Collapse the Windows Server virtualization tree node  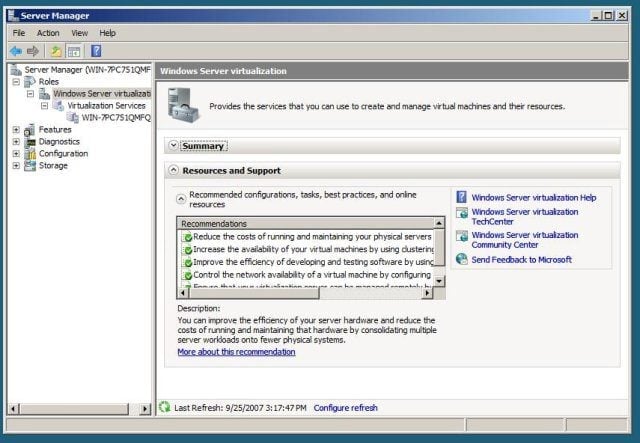[x=30, y=94]
